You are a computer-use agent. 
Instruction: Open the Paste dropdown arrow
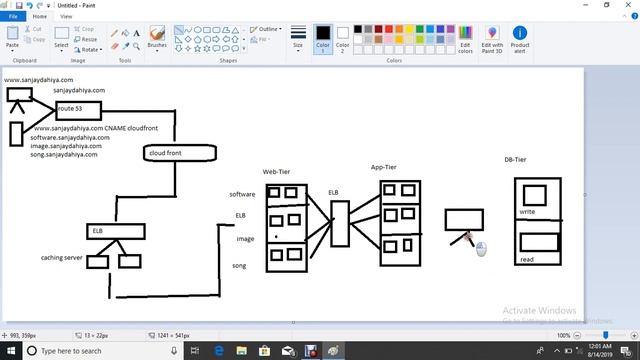[12, 51]
